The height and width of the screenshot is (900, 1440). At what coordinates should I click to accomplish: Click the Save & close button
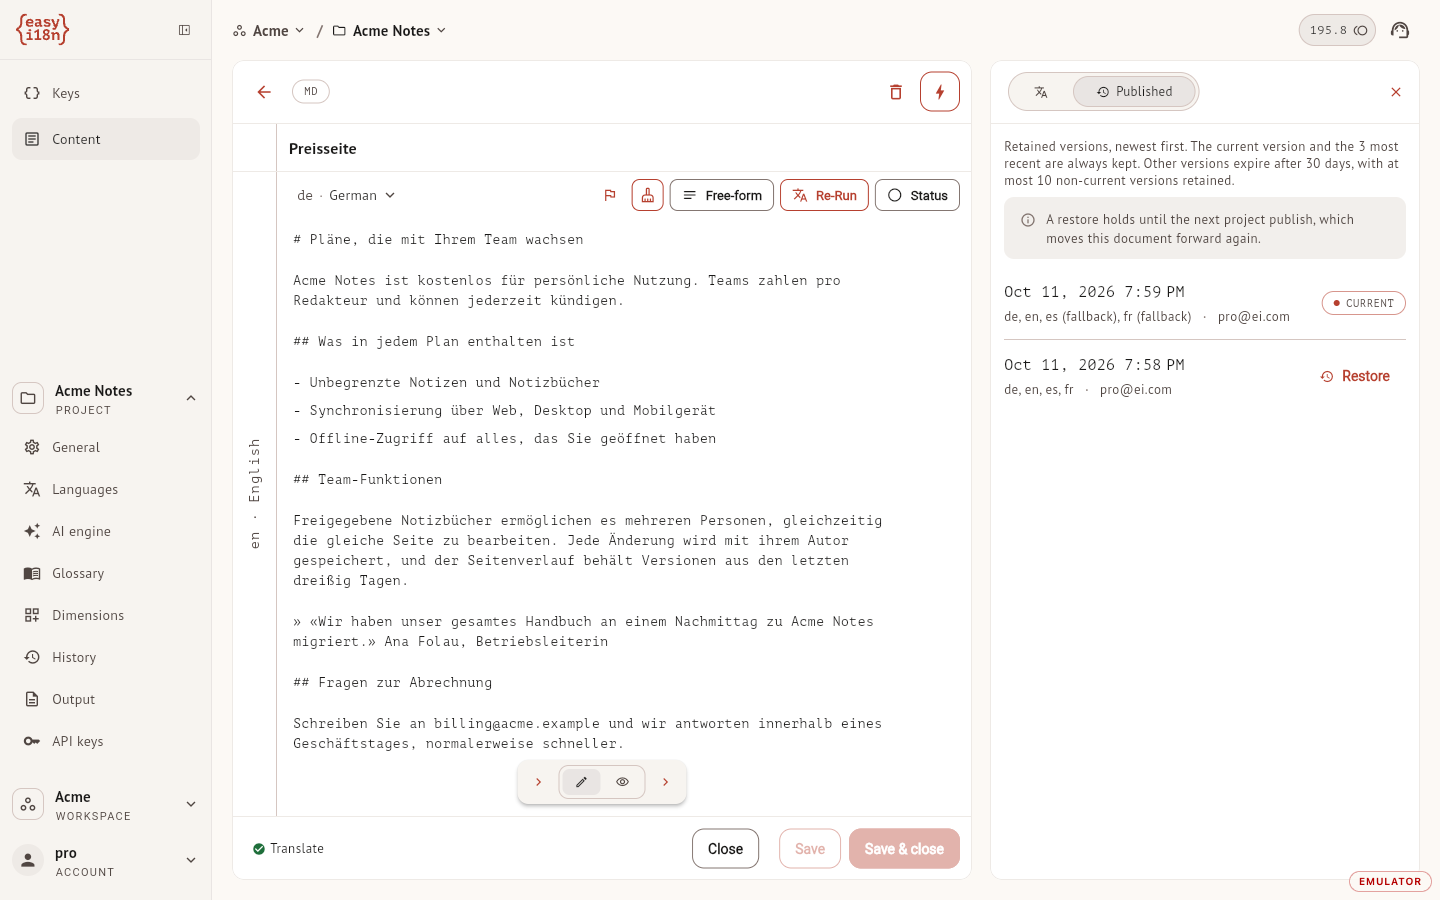tap(904, 849)
